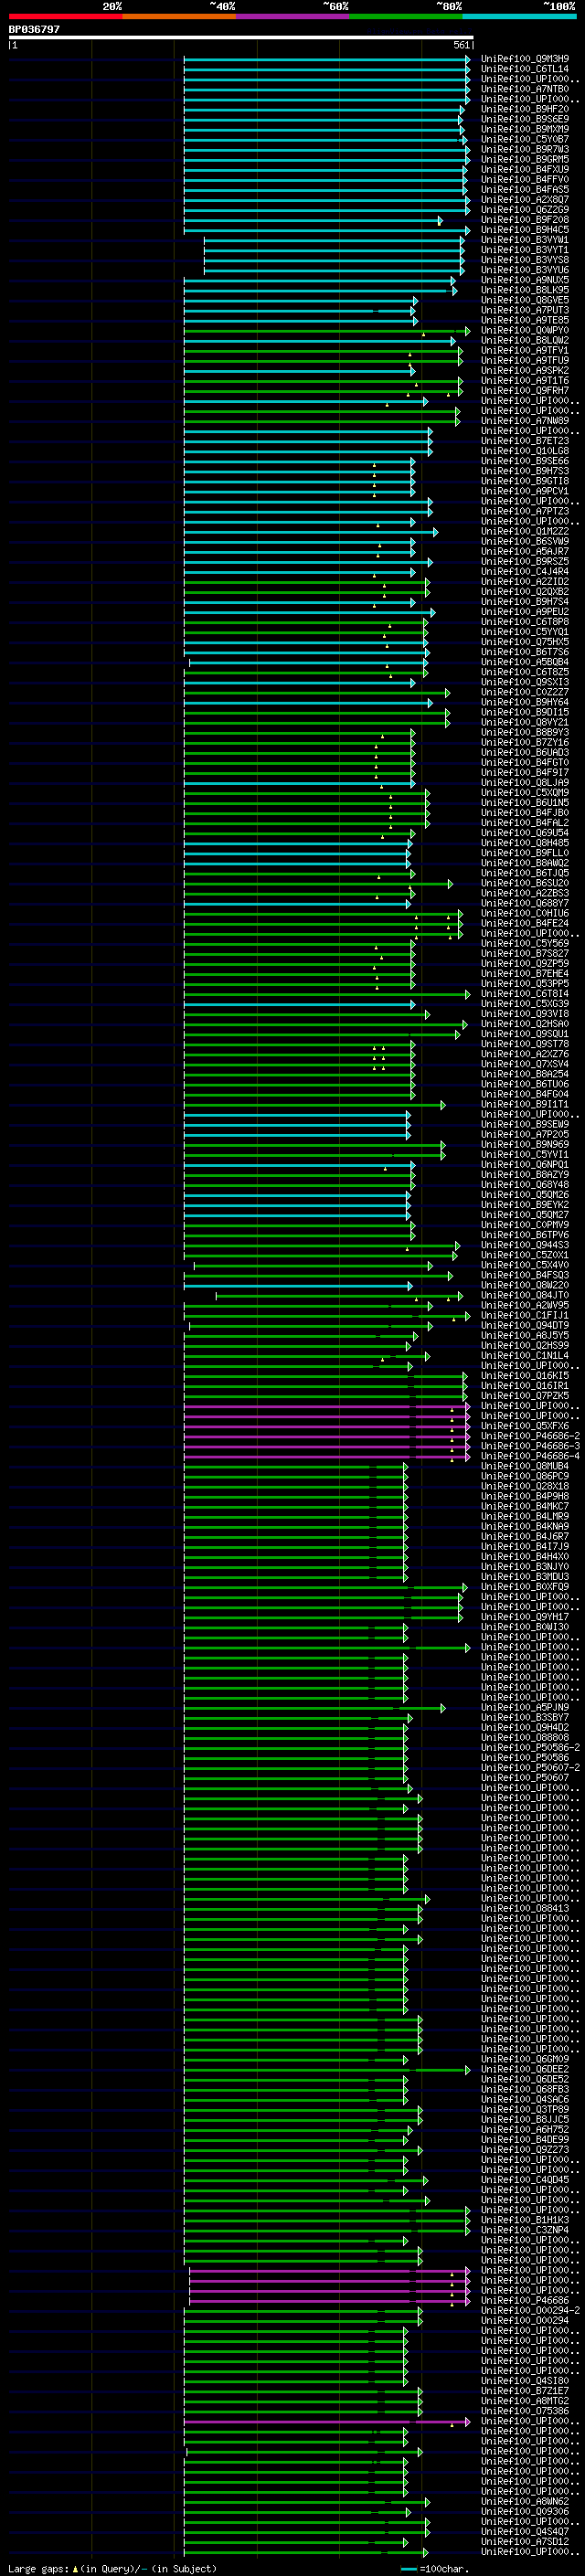Select hit UniRef100_B3VYU6
The image size is (585, 2576).
coord(525,270)
